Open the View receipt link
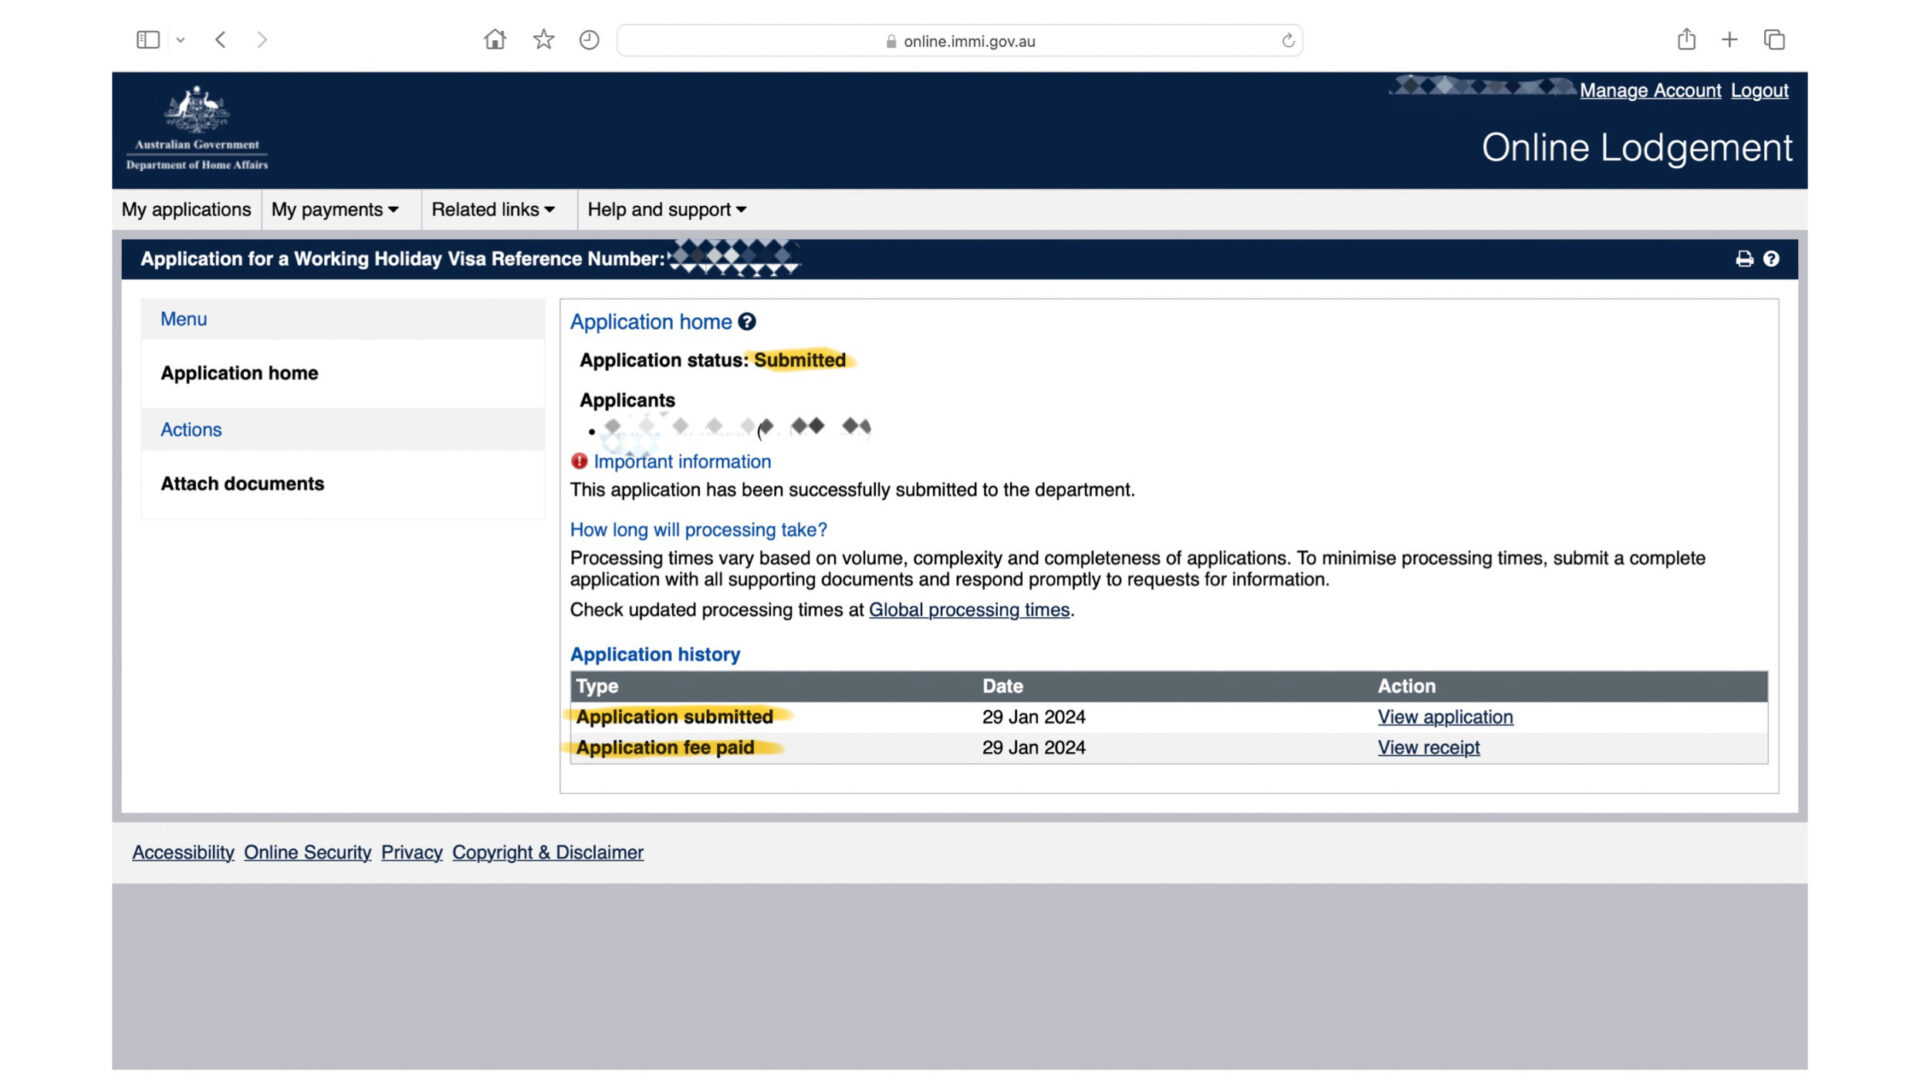This screenshot has height=1080, width=1920. pyautogui.click(x=1428, y=748)
